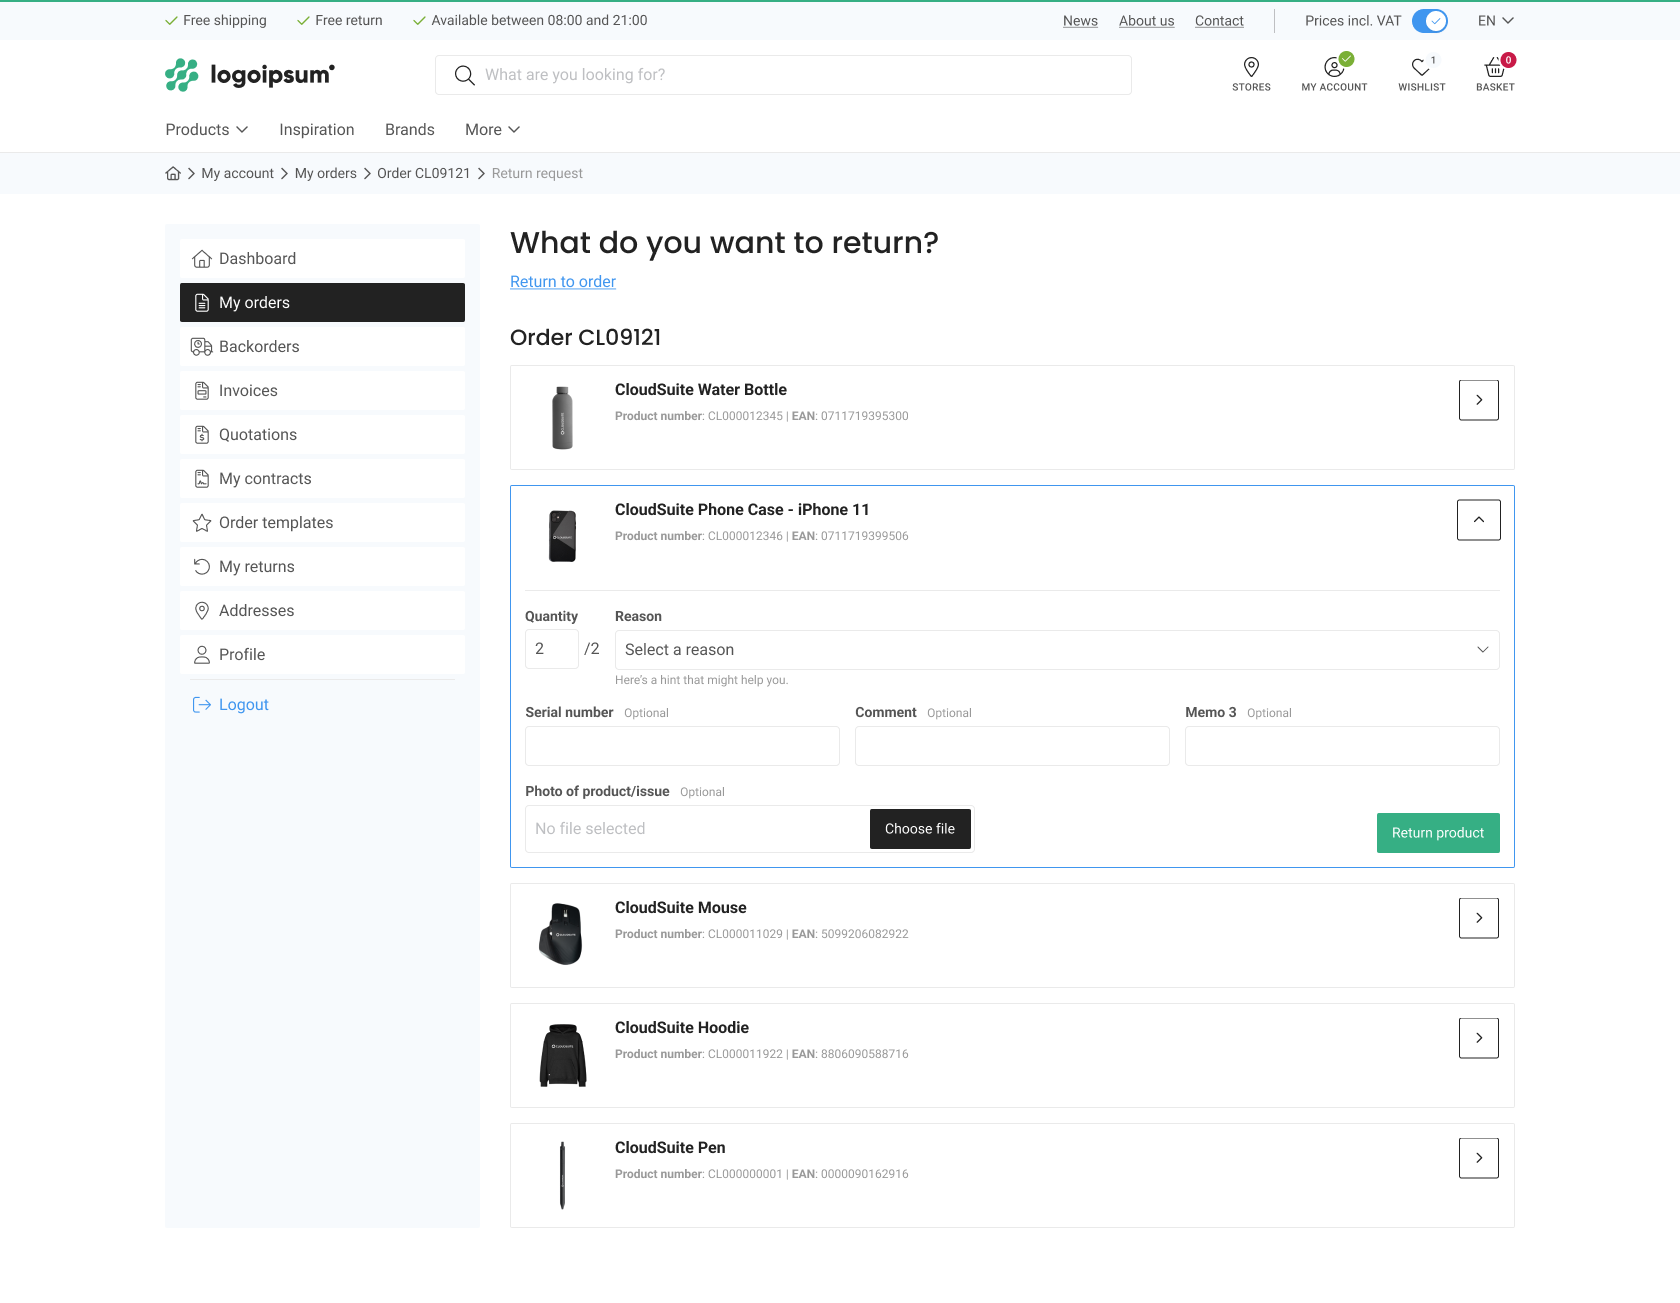Expand the CloudSuite Hoodie item
Screen dimensions: 1680x1303
(1478, 1038)
